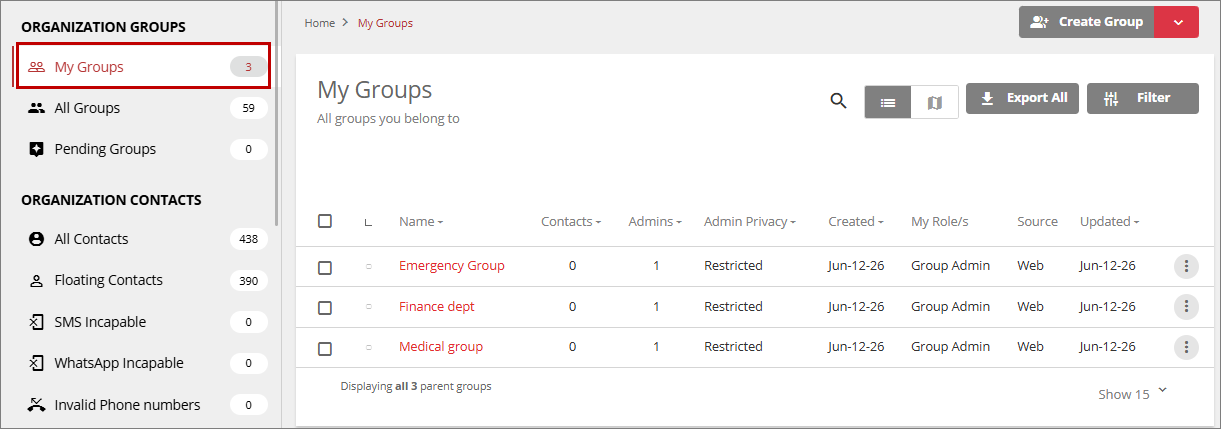Click All Groups count badge 59
Image resolution: width=1221 pixels, height=429 pixels.
(x=249, y=108)
